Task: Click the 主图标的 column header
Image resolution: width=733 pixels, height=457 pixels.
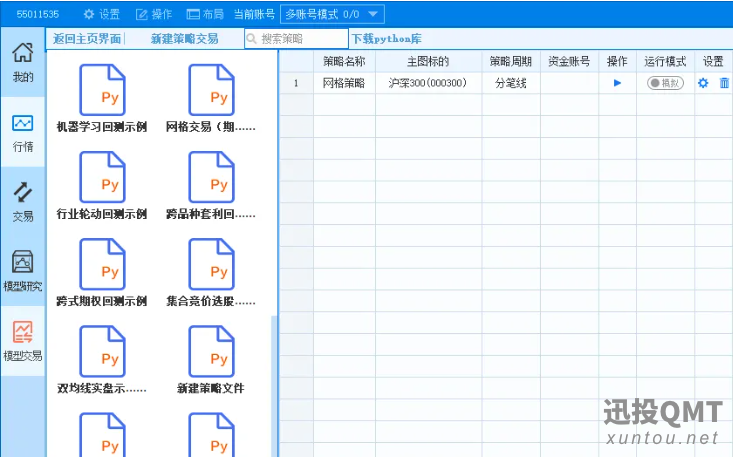Action: (x=428, y=61)
